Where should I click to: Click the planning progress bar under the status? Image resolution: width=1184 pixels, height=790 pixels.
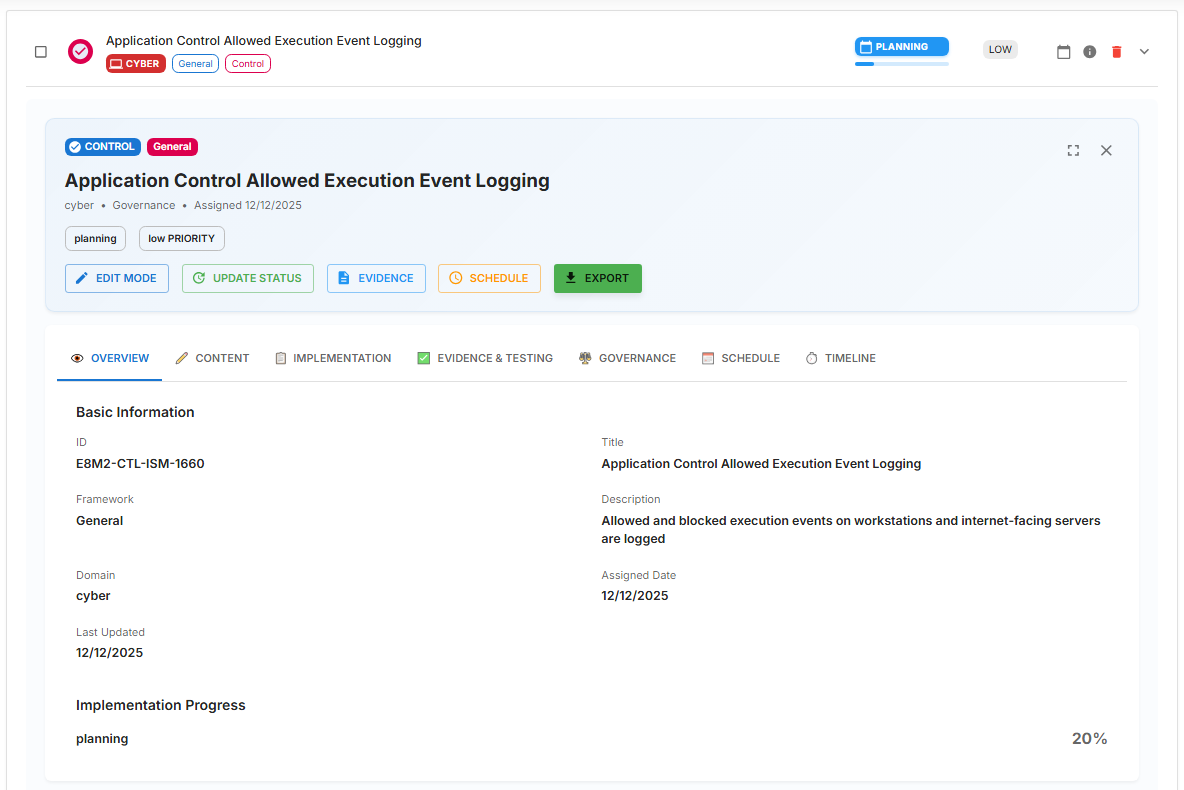click(901, 64)
